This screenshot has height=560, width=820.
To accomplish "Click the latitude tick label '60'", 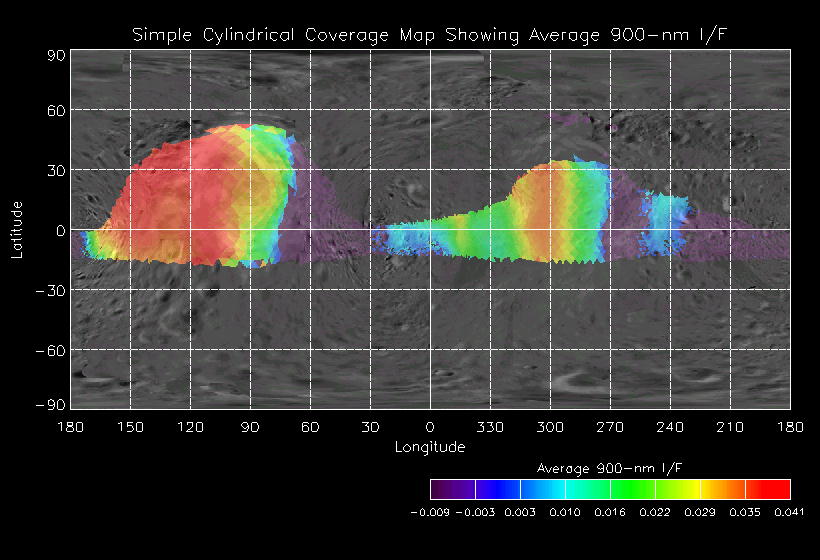I will click(56, 110).
